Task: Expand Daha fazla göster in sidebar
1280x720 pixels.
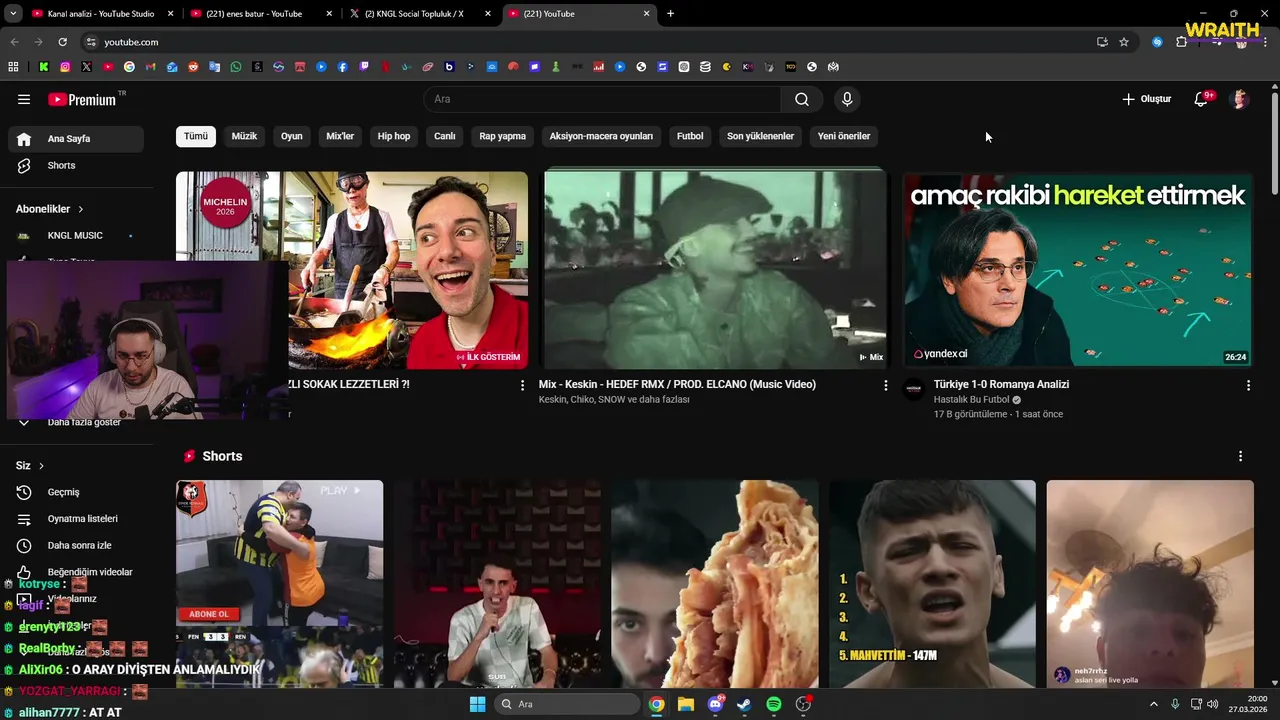Action: pyautogui.click(x=76, y=422)
